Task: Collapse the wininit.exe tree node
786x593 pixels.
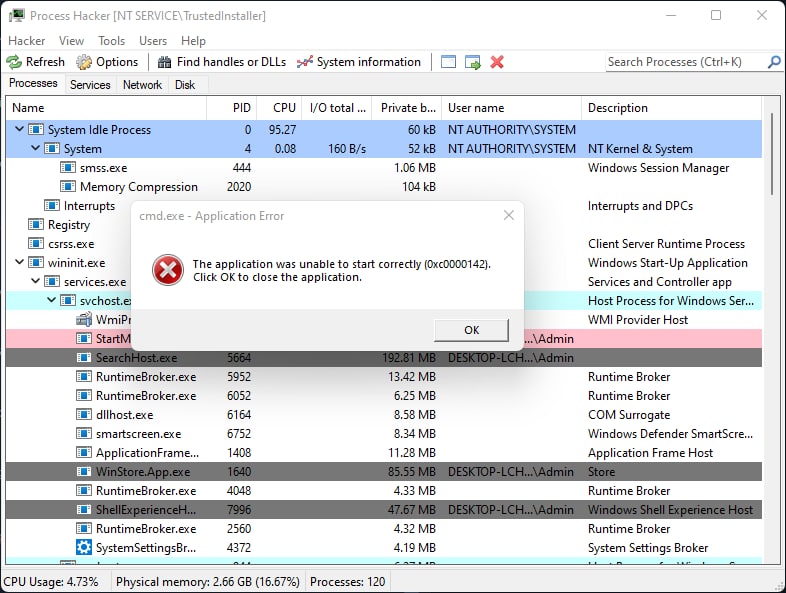Action: [20, 262]
